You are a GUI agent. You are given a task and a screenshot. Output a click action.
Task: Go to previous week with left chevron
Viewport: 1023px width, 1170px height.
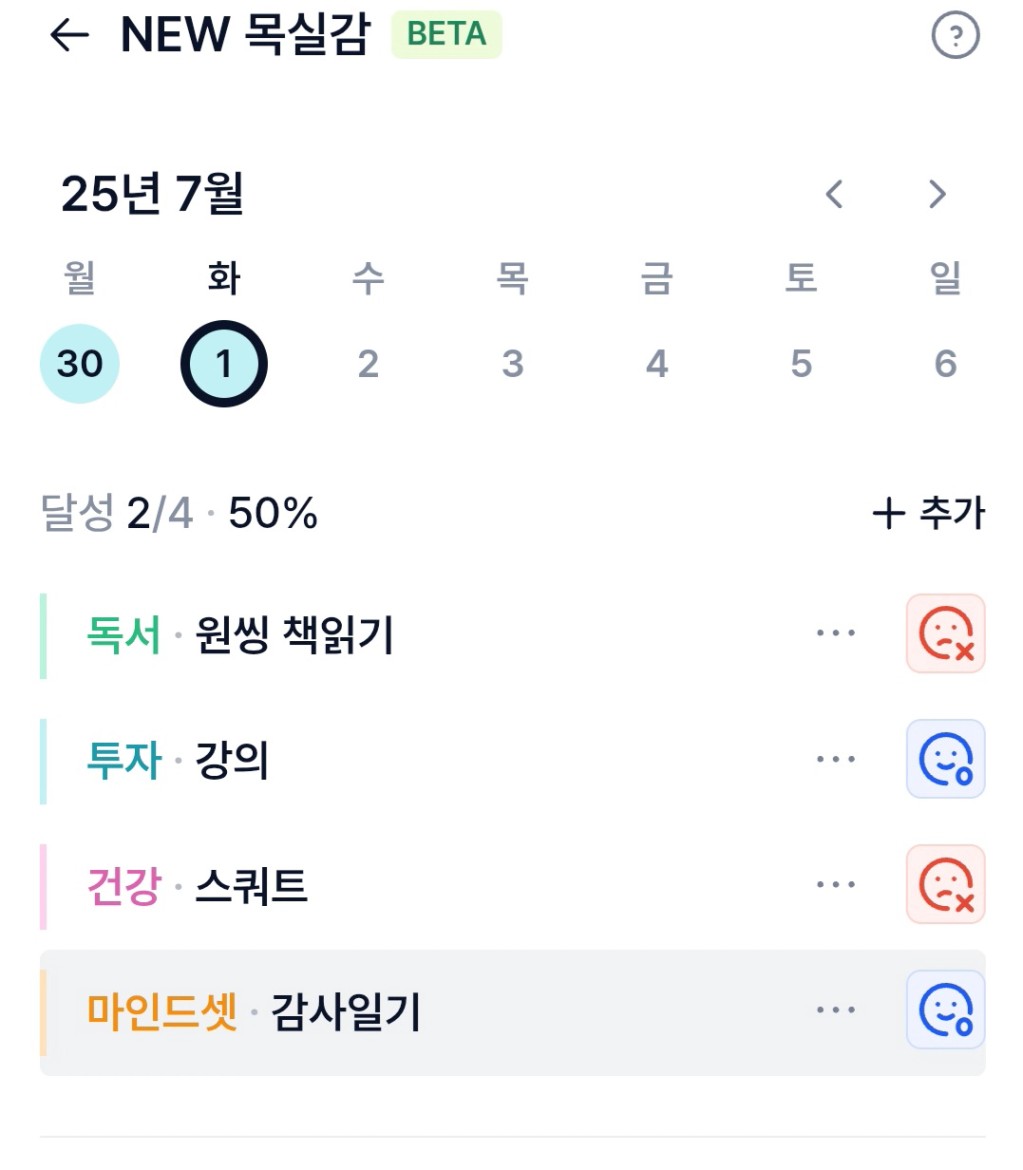834,194
